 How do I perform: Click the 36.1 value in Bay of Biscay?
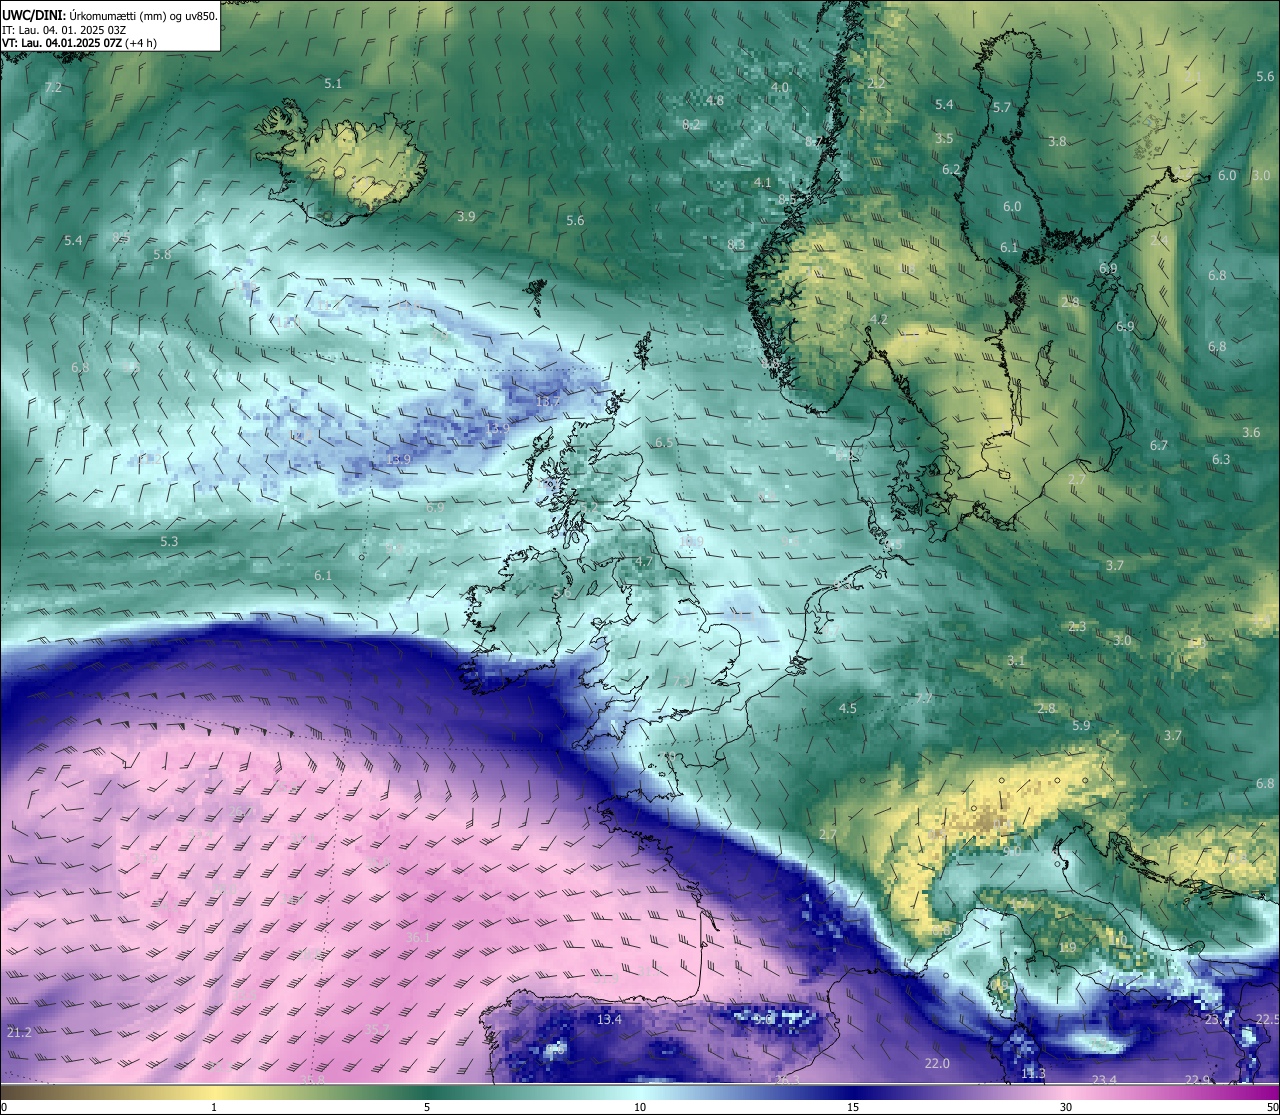coord(419,937)
